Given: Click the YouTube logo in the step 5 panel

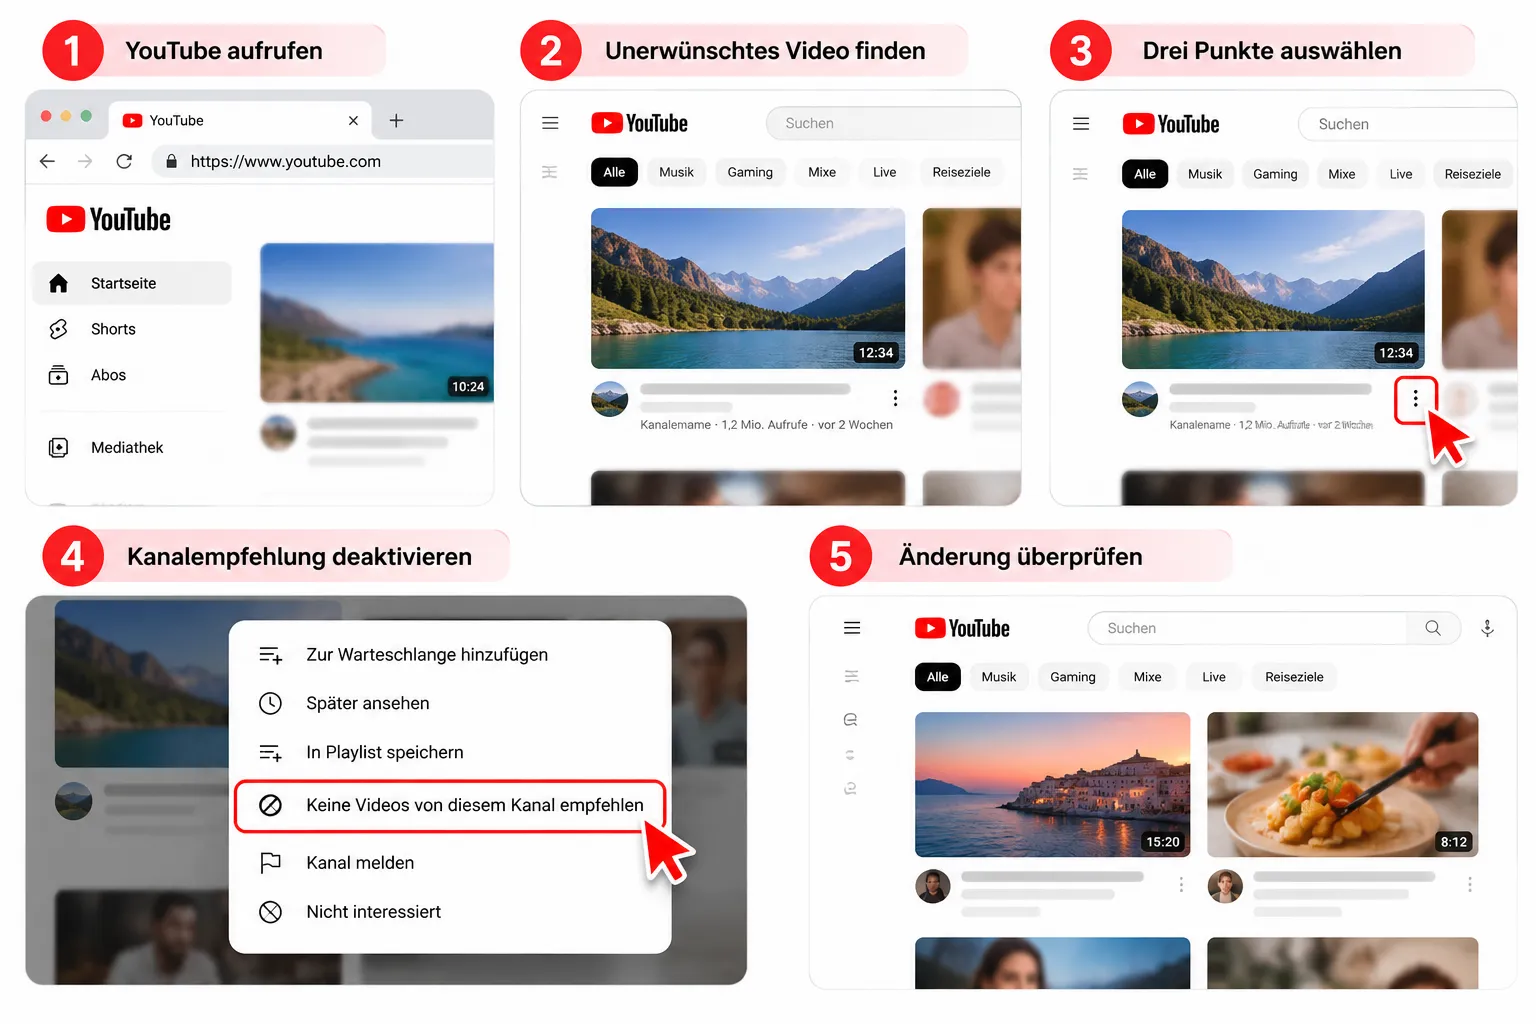Looking at the screenshot, I should 962,628.
